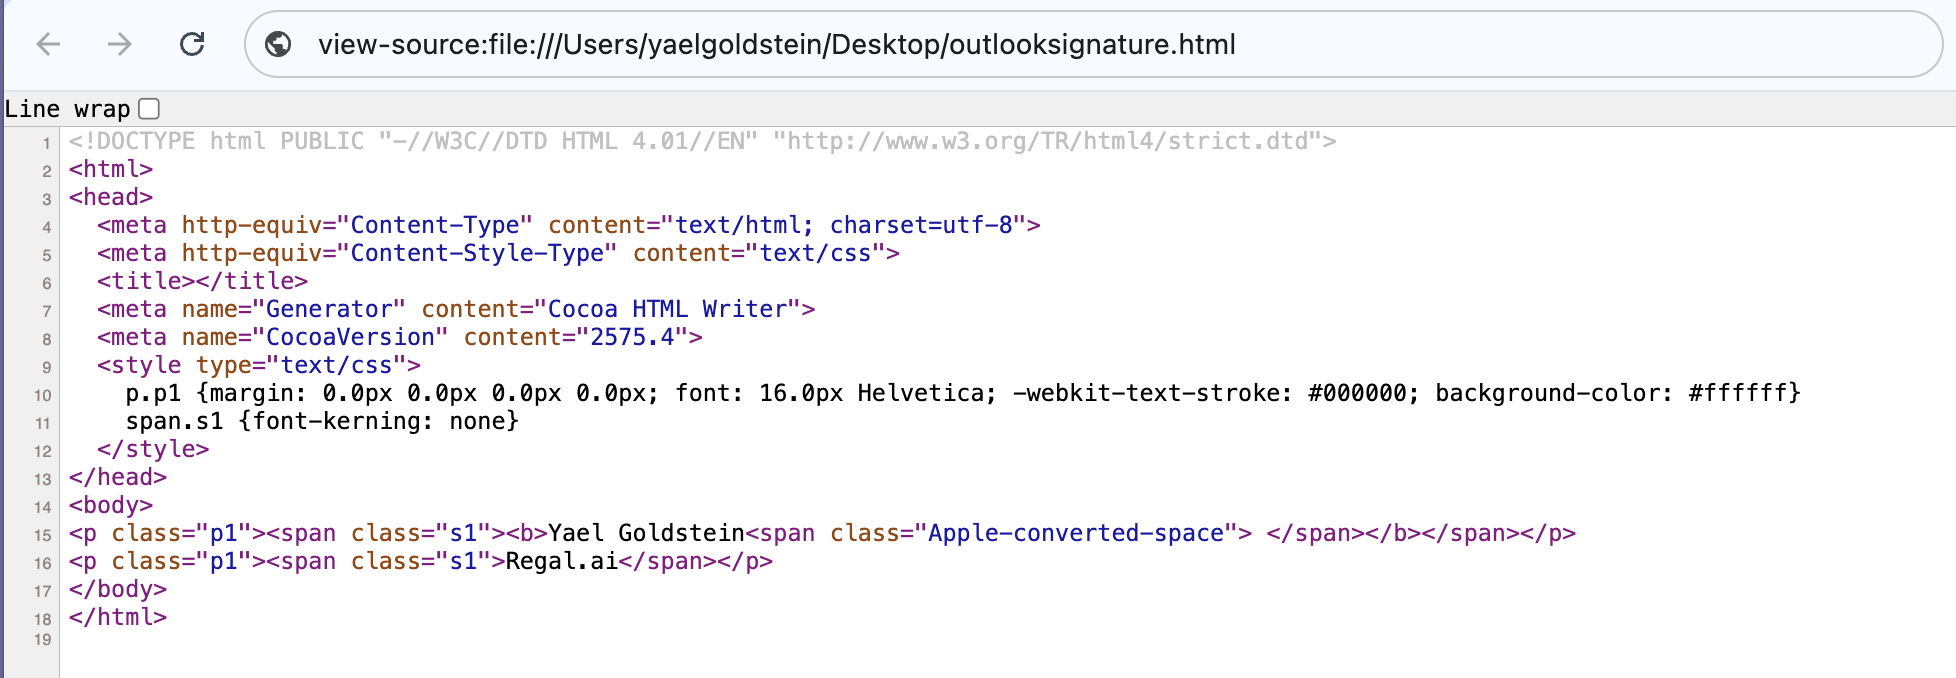Image resolution: width=1956 pixels, height=678 pixels.
Task: Reload the page with the refresh icon
Action: [x=192, y=44]
